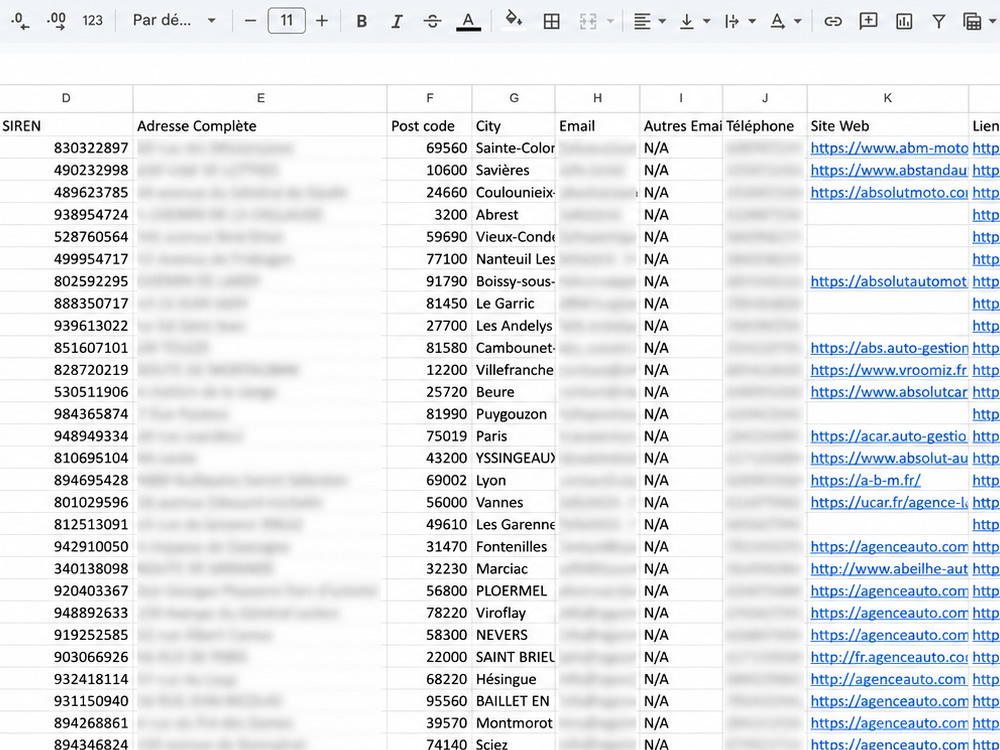The width and height of the screenshot is (1000, 750).
Task: Expand the merge cells options arrow
Action: coord(610,21)
